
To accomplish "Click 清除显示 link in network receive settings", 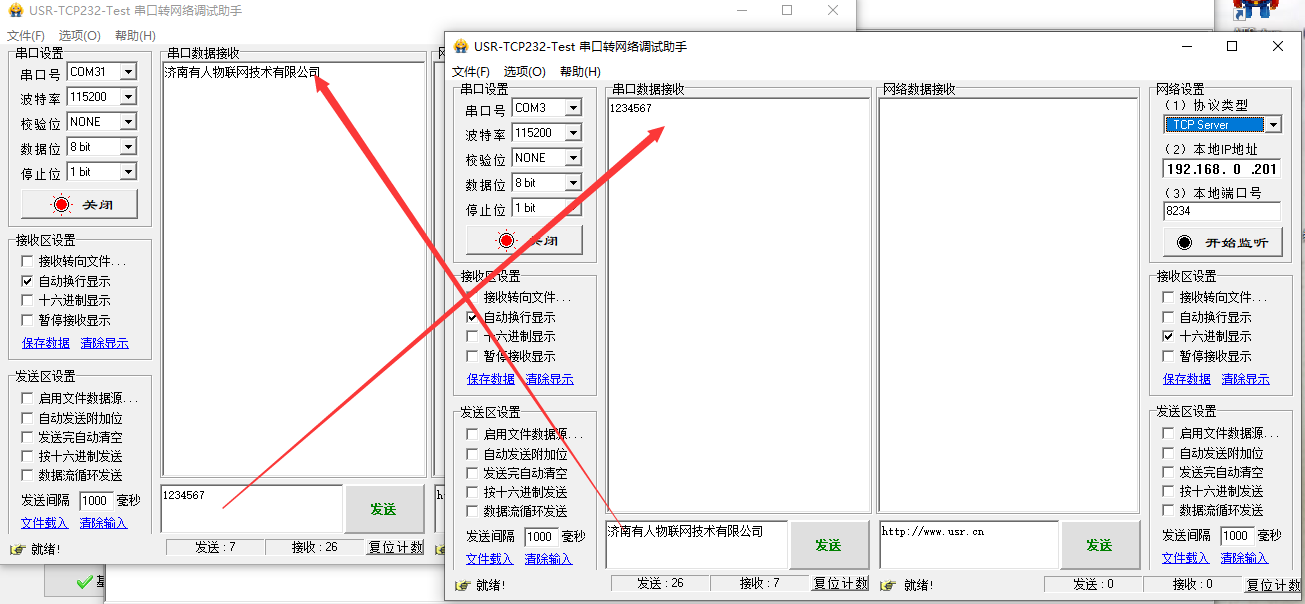I will [x=1245, y=379].
